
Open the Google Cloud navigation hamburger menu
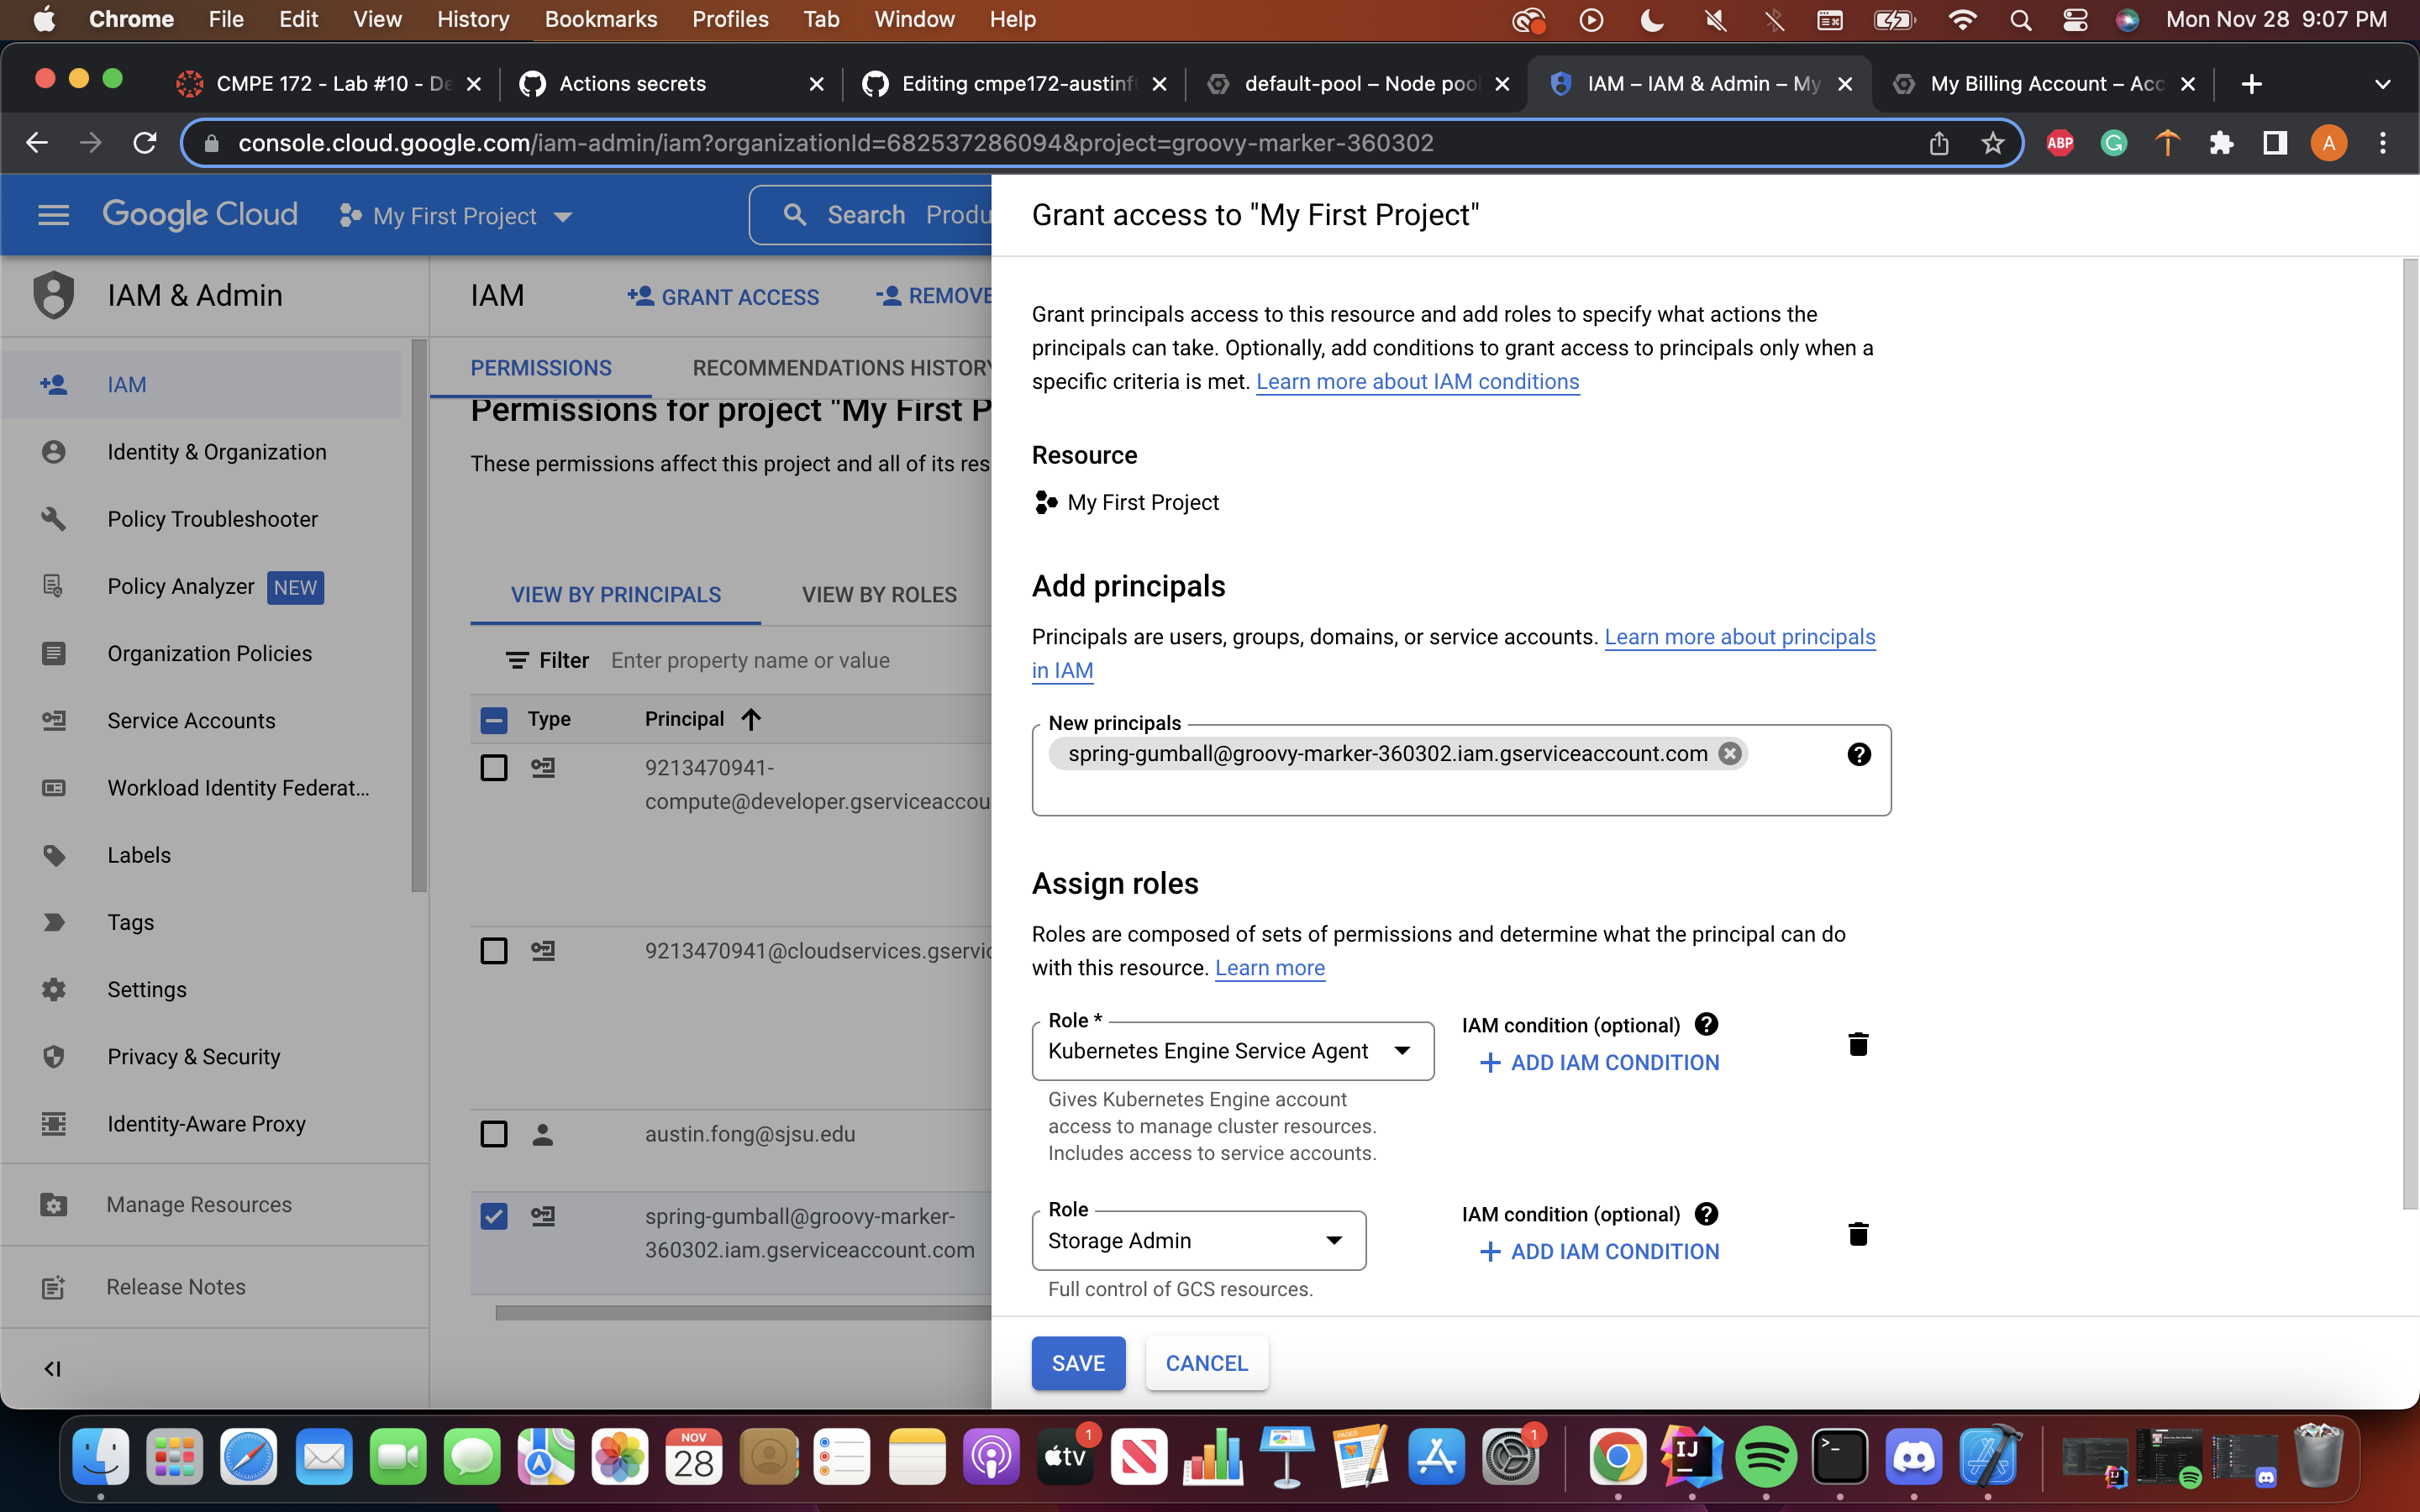[x=53, y=215]
